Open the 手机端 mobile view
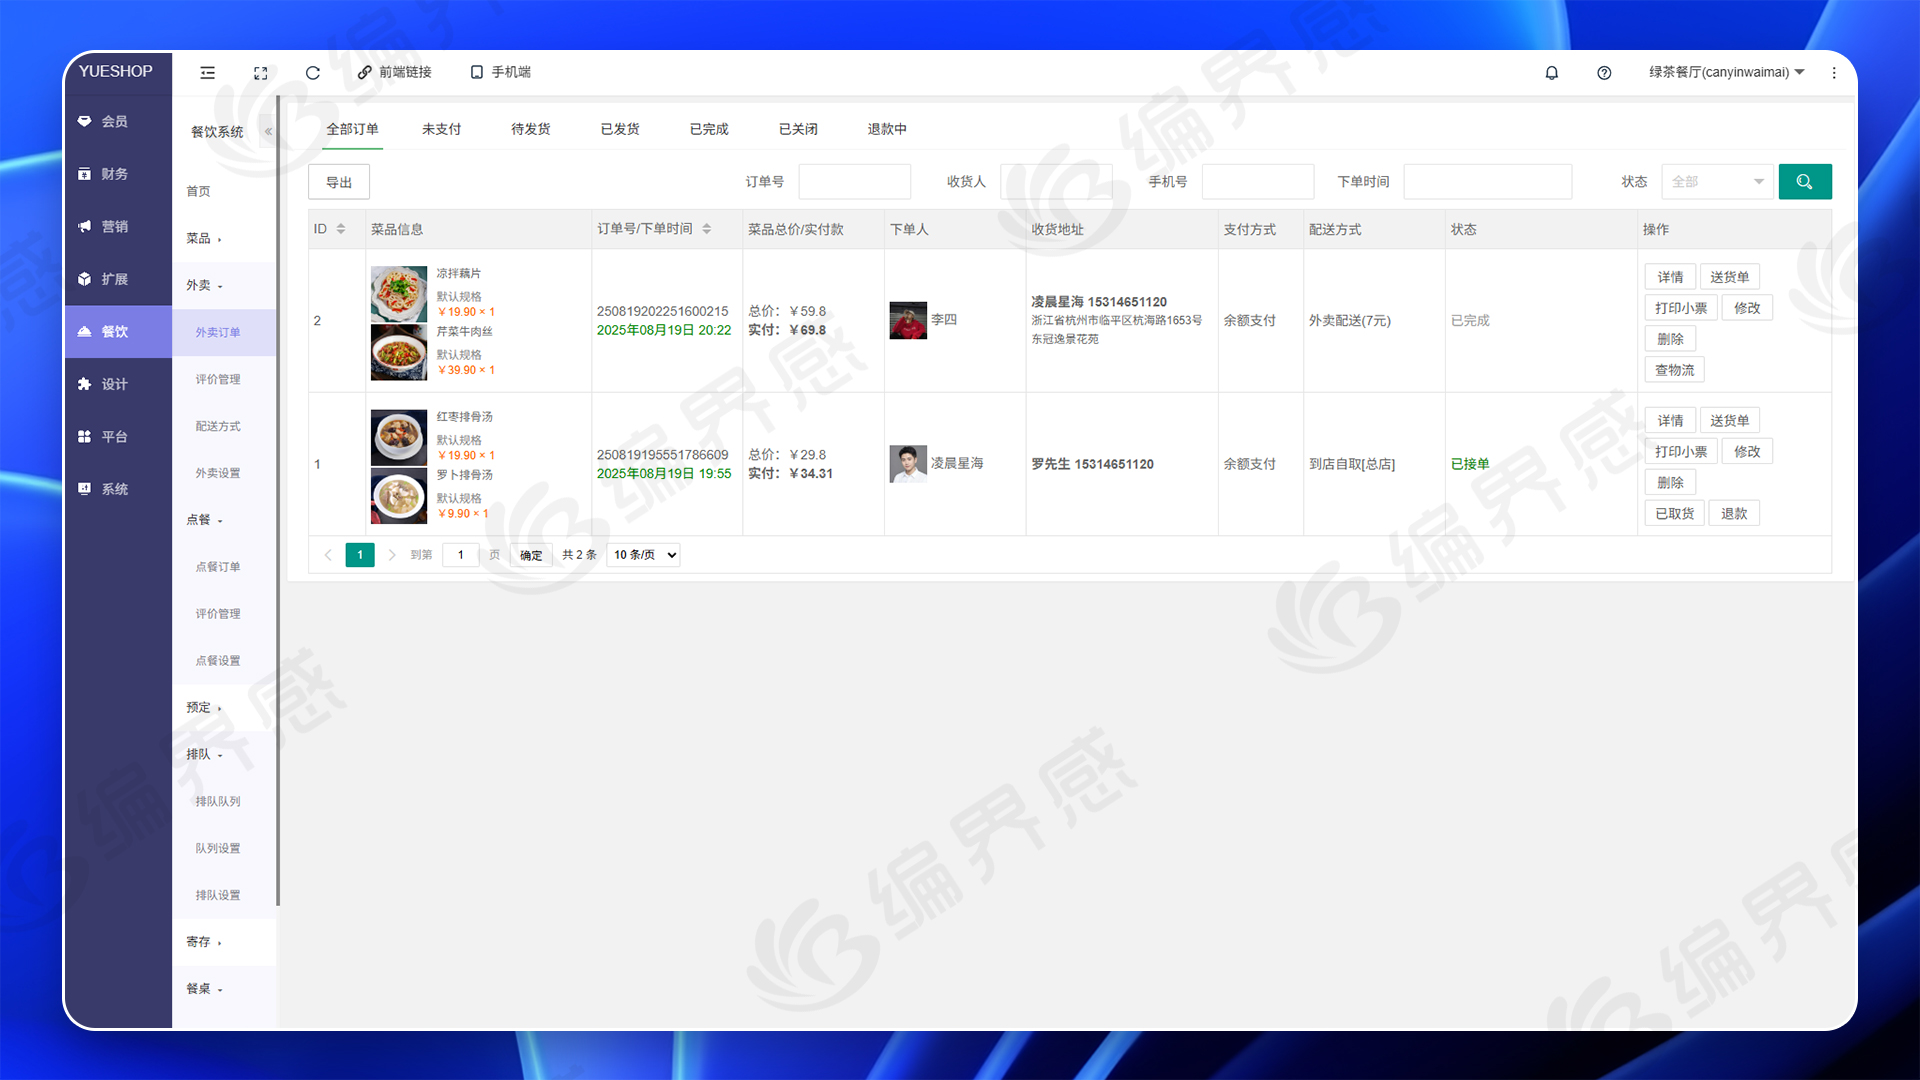 500,72
